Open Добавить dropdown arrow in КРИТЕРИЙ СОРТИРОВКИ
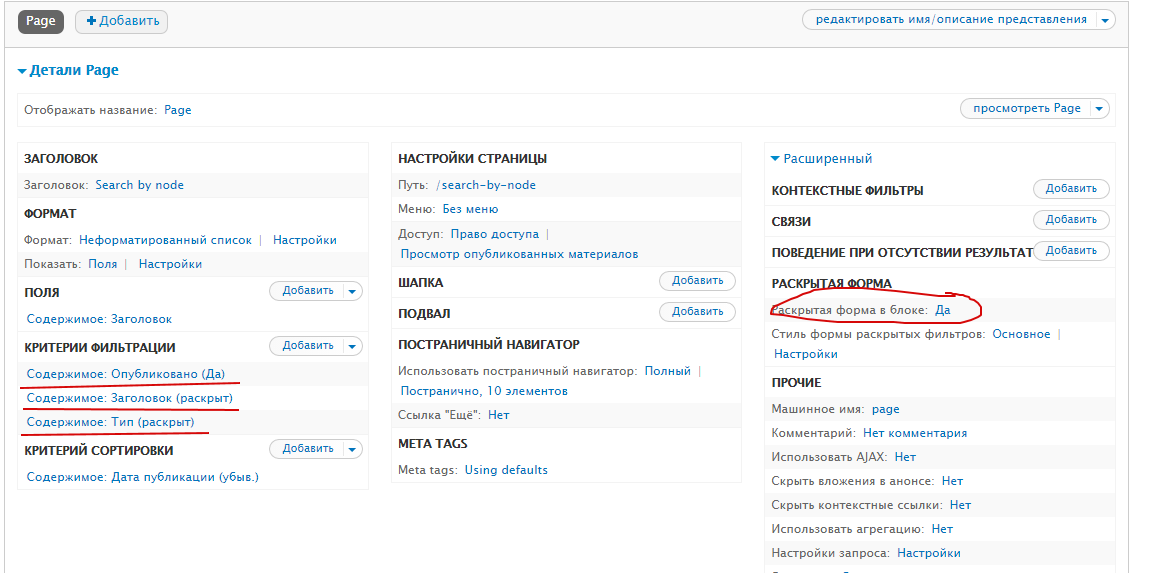1149x573 pixels. (352, 449)
